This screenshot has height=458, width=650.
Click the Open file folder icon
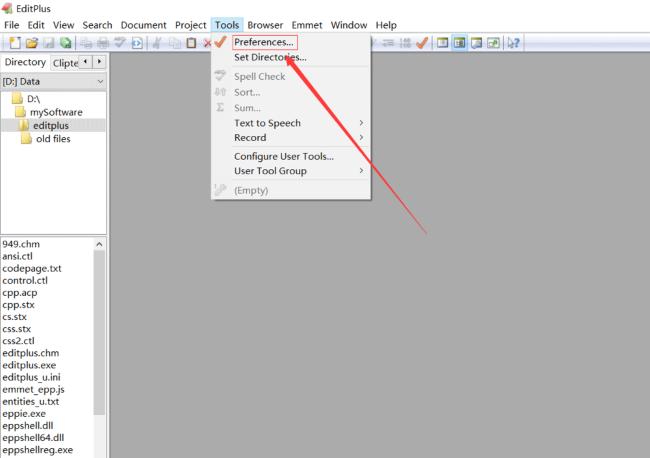pos(32,43)
